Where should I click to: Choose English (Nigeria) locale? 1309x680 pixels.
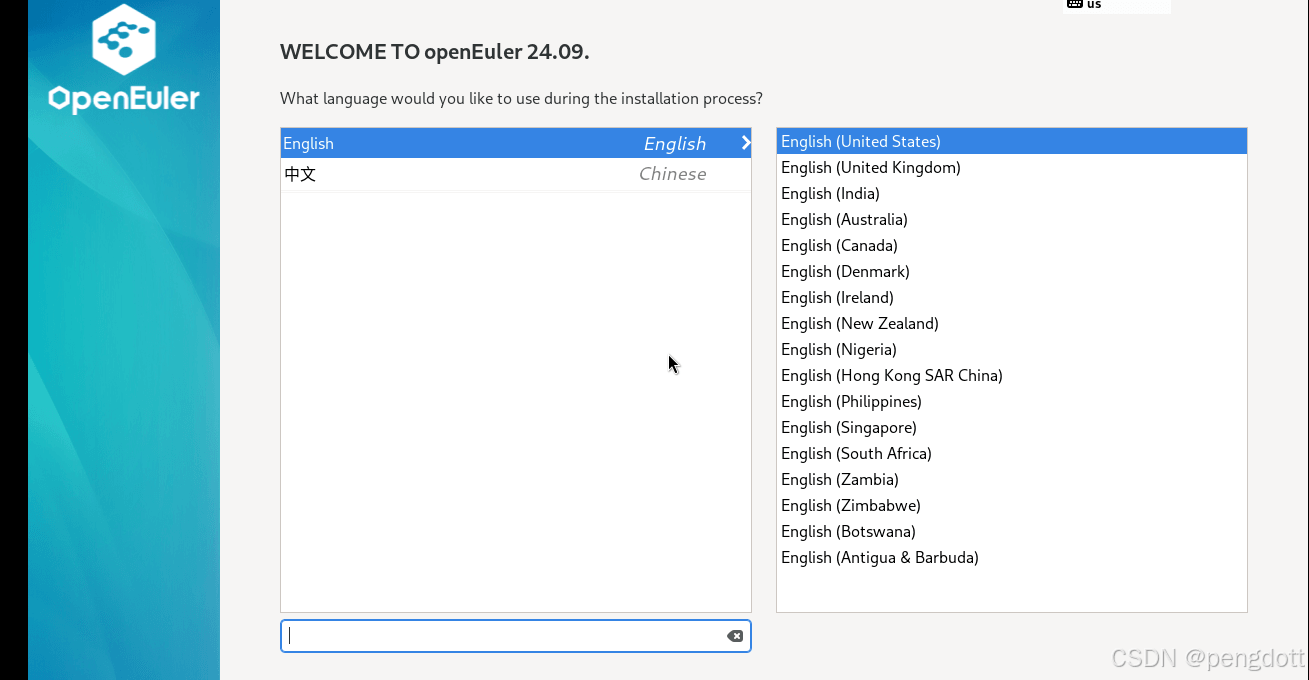coord(1012,349)
